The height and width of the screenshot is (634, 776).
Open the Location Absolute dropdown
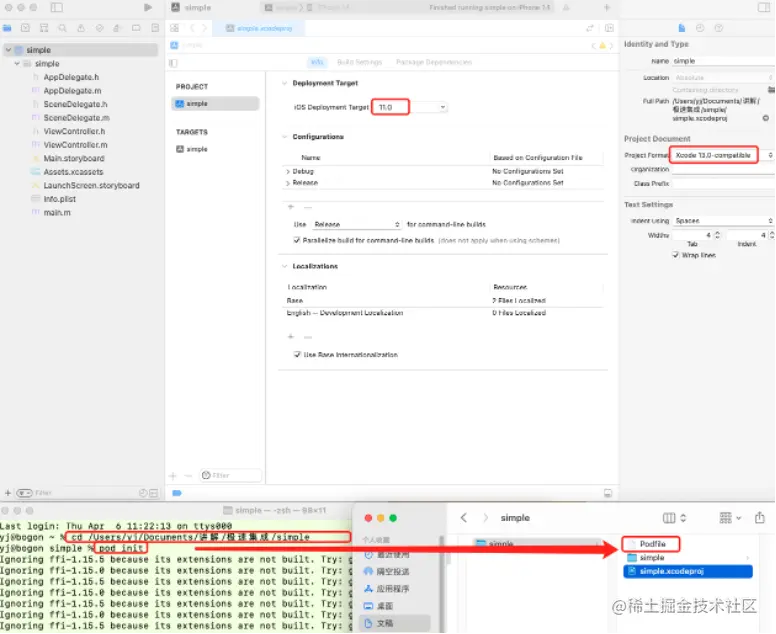[723, 78]
